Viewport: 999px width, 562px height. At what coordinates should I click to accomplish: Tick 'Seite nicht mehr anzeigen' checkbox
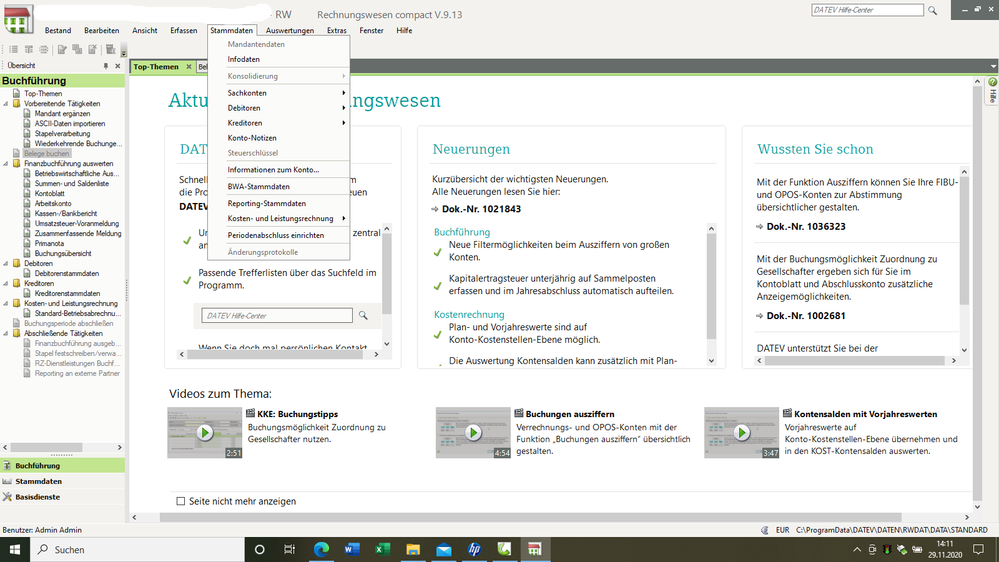(181, 501)
